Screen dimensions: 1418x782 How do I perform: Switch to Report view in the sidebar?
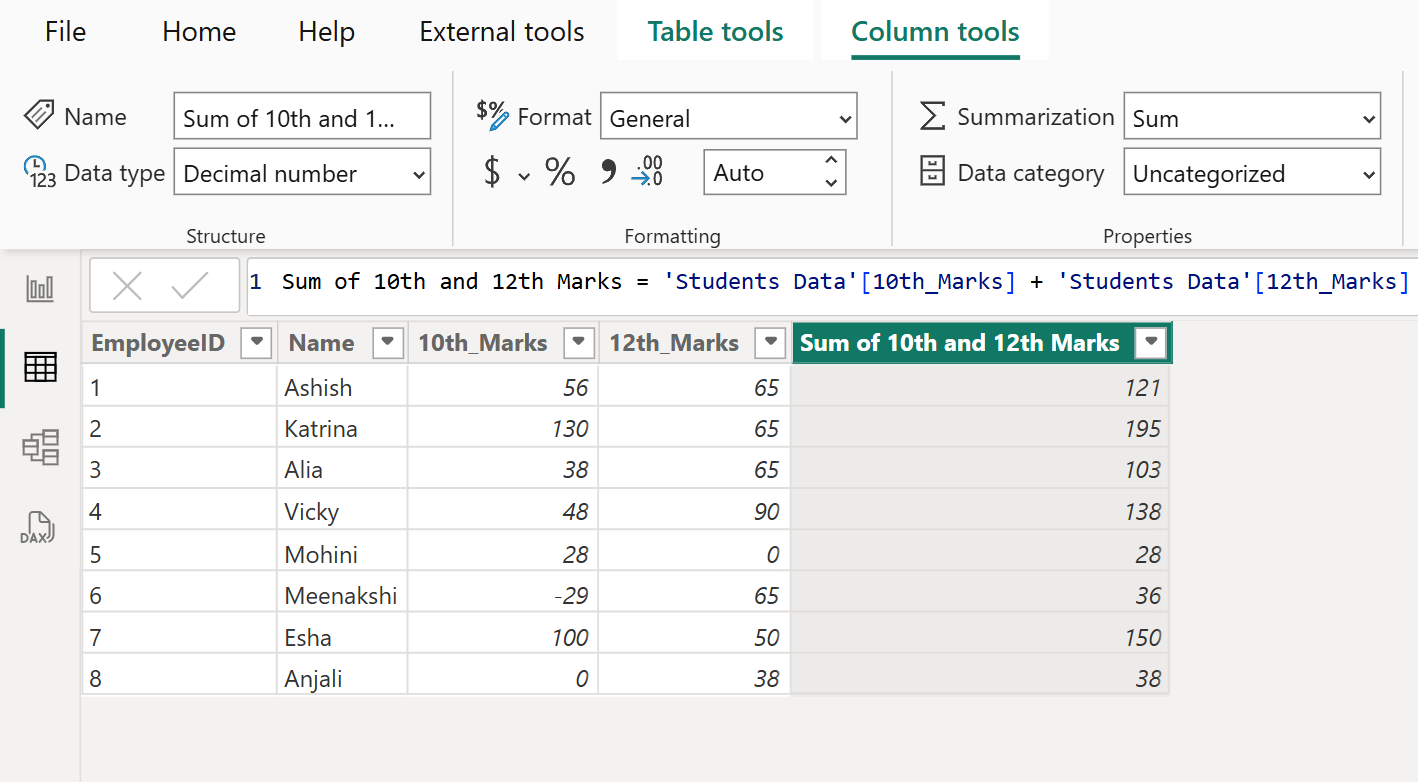coord(39,288)
